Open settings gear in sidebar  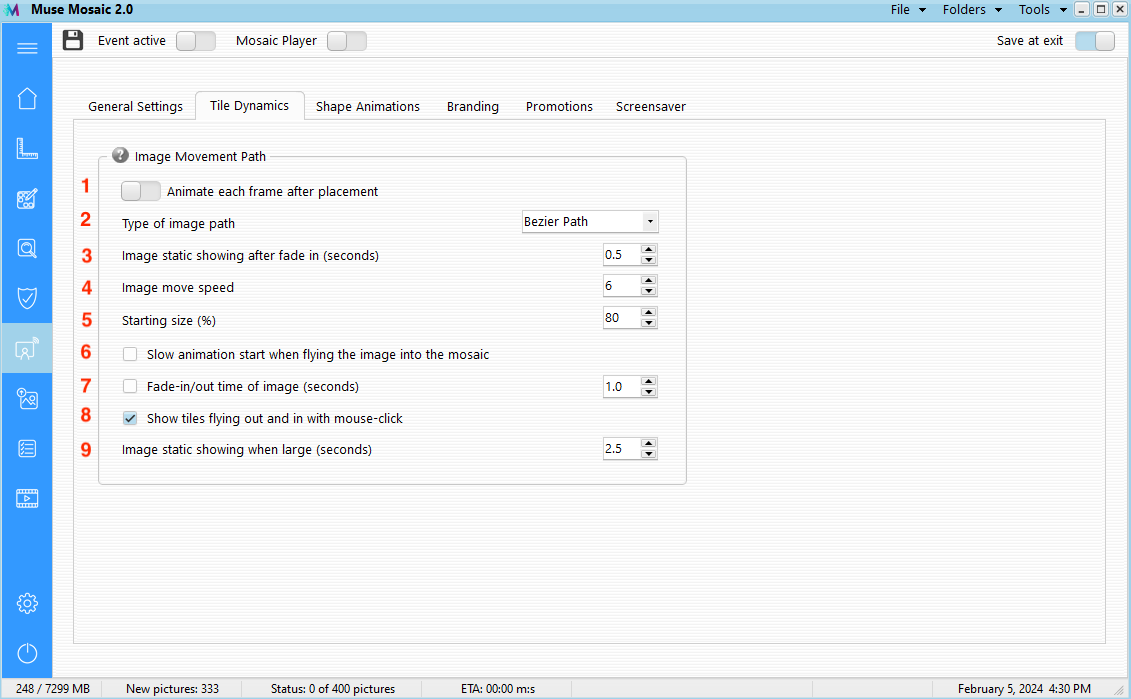27,603
